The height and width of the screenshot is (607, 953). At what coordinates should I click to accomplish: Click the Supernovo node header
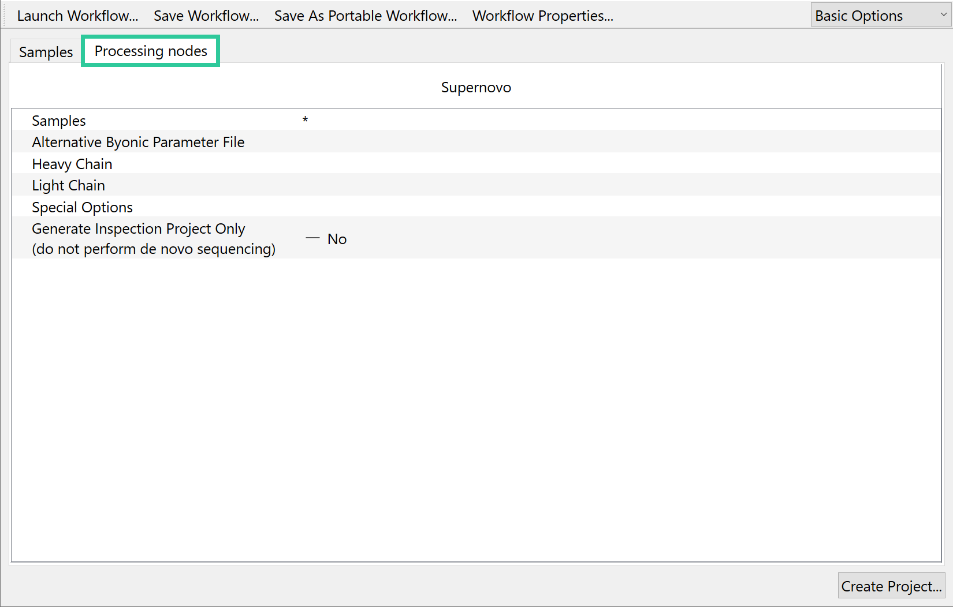click(476, 87)
